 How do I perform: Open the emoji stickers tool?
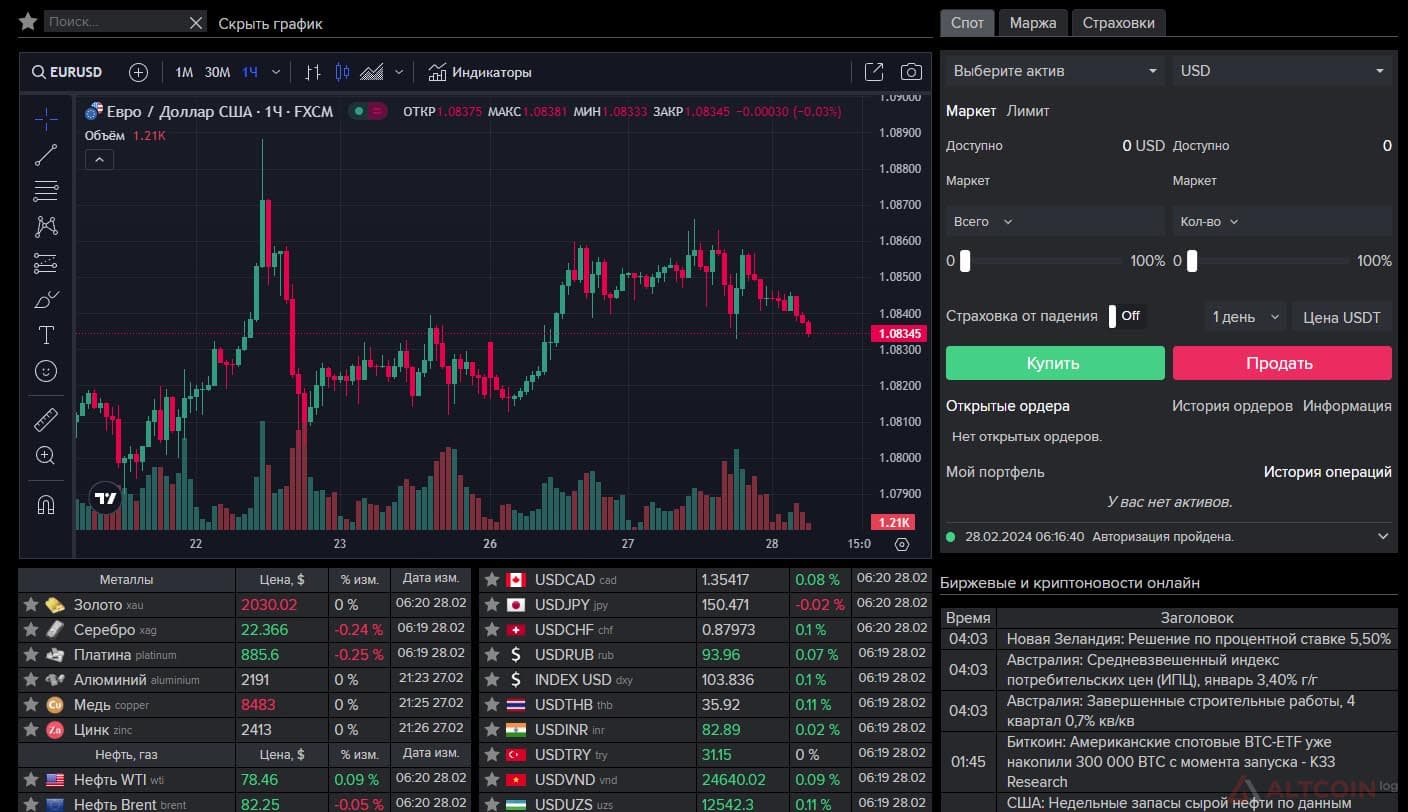click(x=46, y=371)
